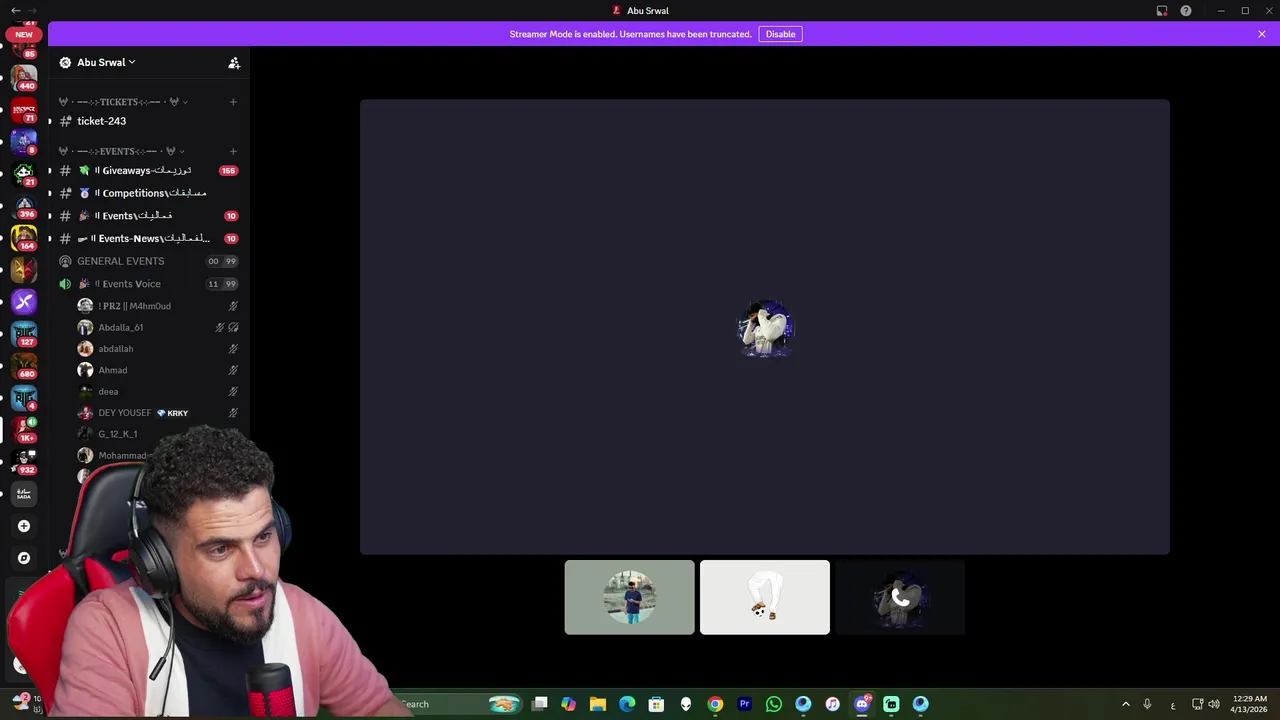Select avatar in center of call view
Image resolution: width=1280 pixels, height=720 pixels.
765,328
